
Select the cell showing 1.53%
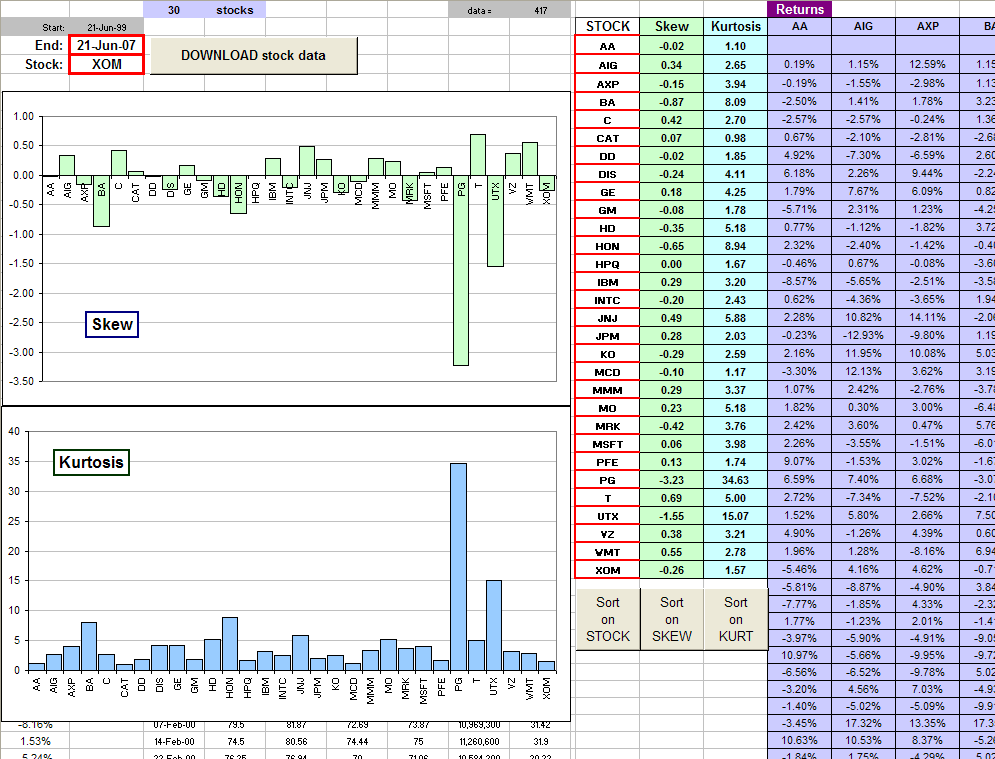[36, 741]
